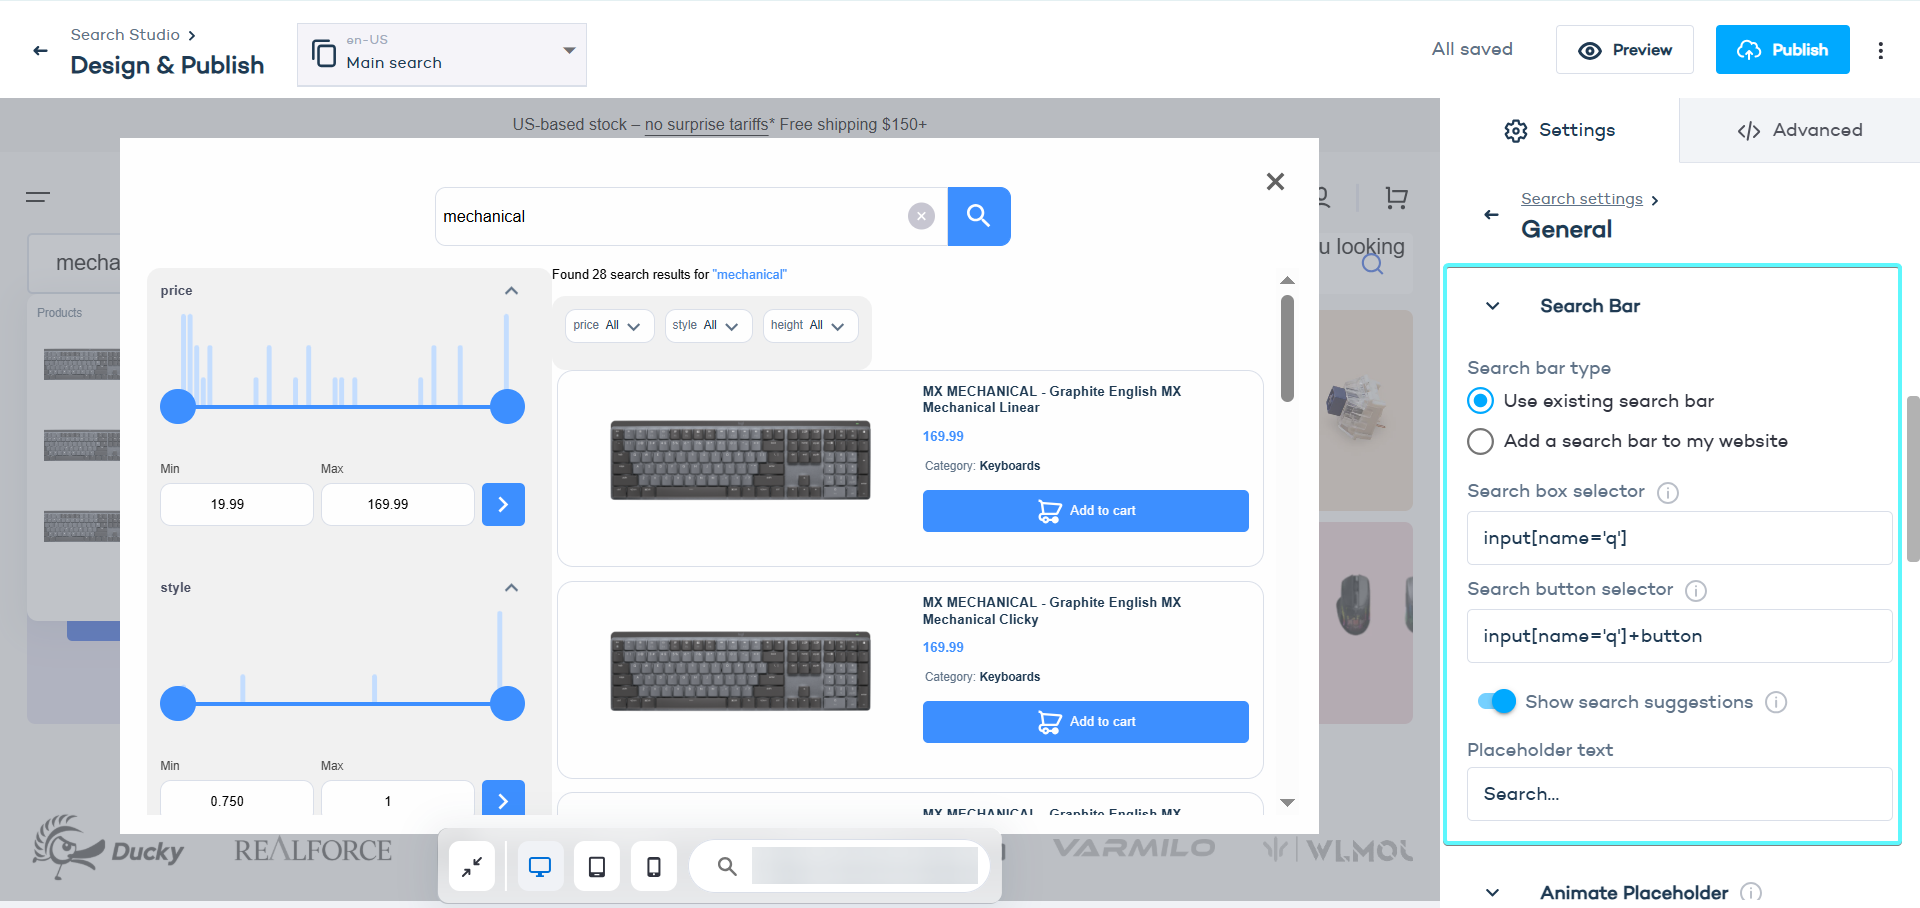The image size is (1920, 908).
Task: Click the exit fullscreen arrows icon
Action: [471, 866]
